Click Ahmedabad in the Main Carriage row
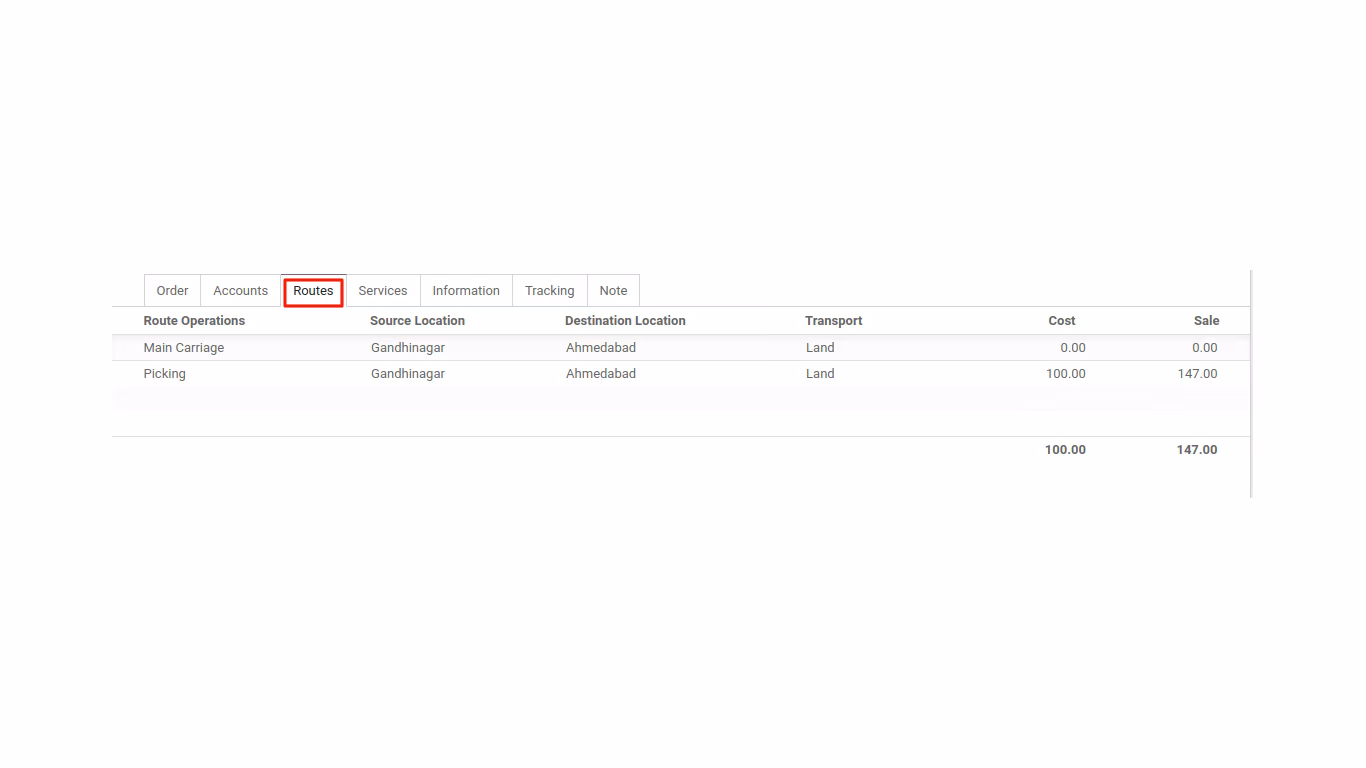This screenshot has height=768, width=1366. 601,348
